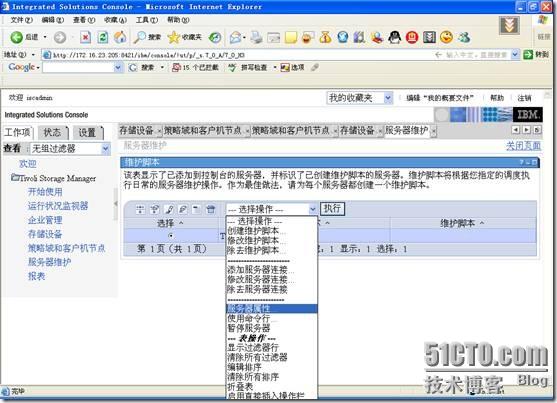557x403 pixels.
Task: Click the show filter row table icon
Action: coord(140,209)
